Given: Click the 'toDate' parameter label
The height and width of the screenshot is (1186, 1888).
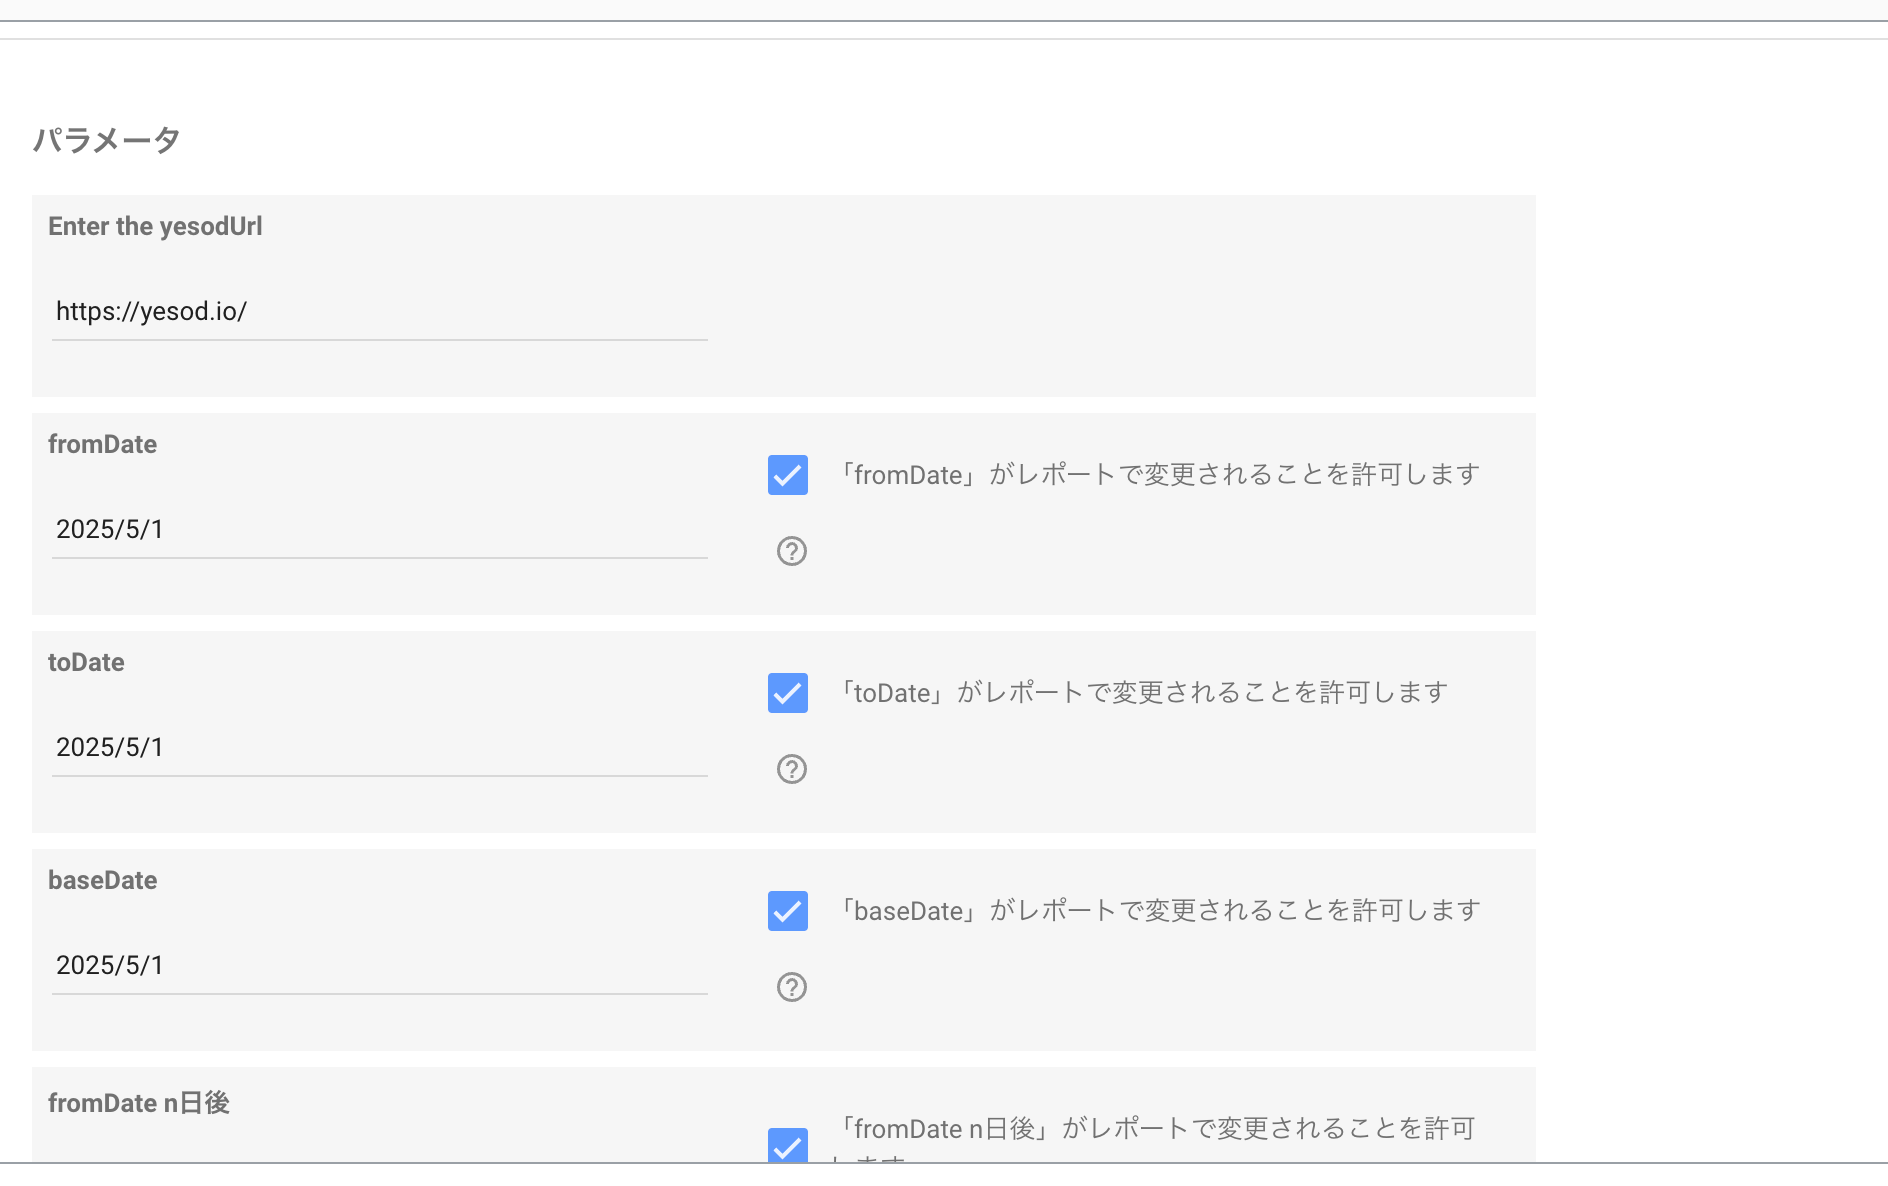Looking at the screenshot, I should pyautogui.click(x=86, y=663).
